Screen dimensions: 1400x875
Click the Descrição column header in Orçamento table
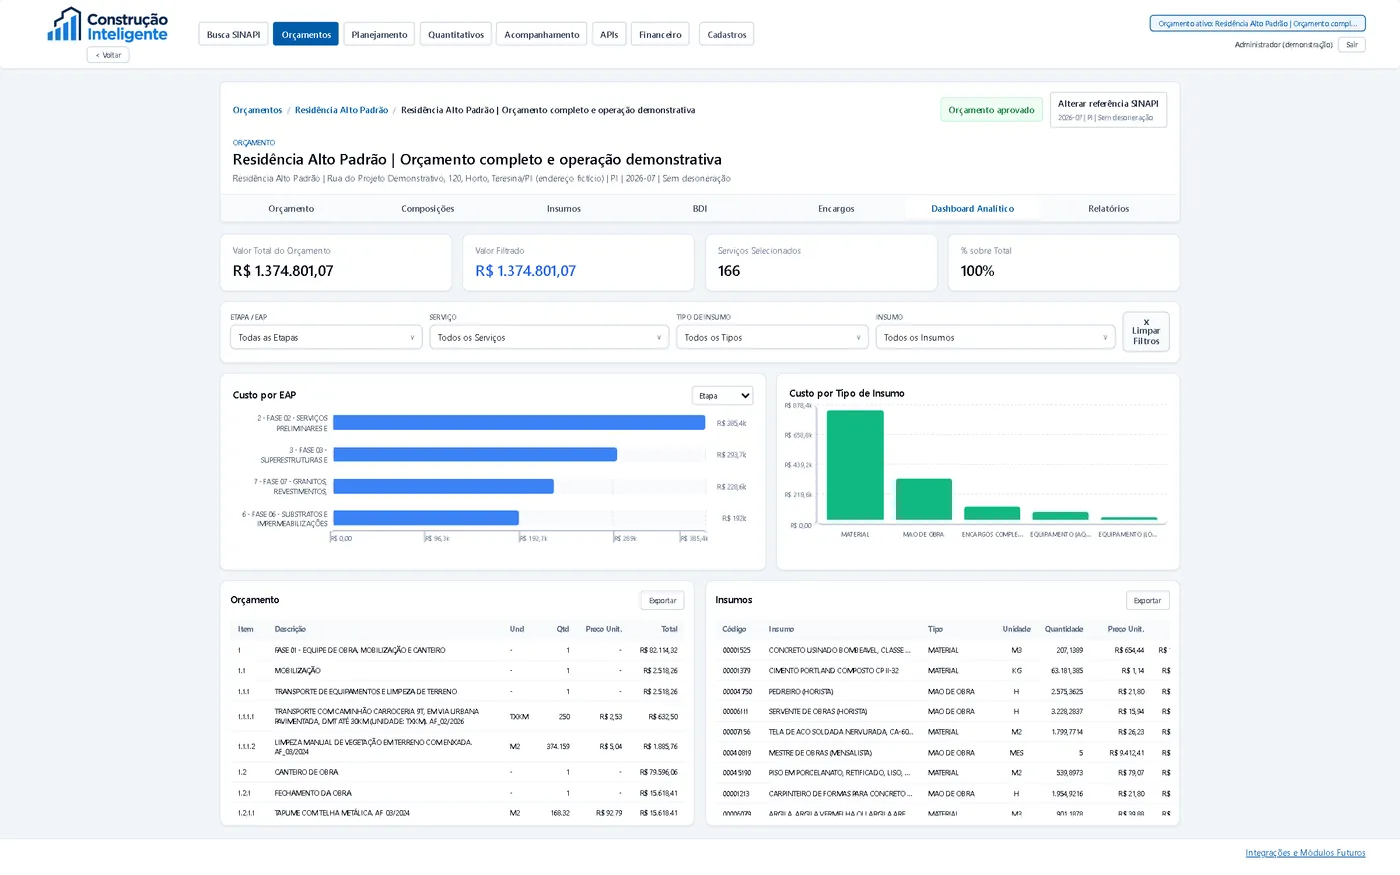290,629
